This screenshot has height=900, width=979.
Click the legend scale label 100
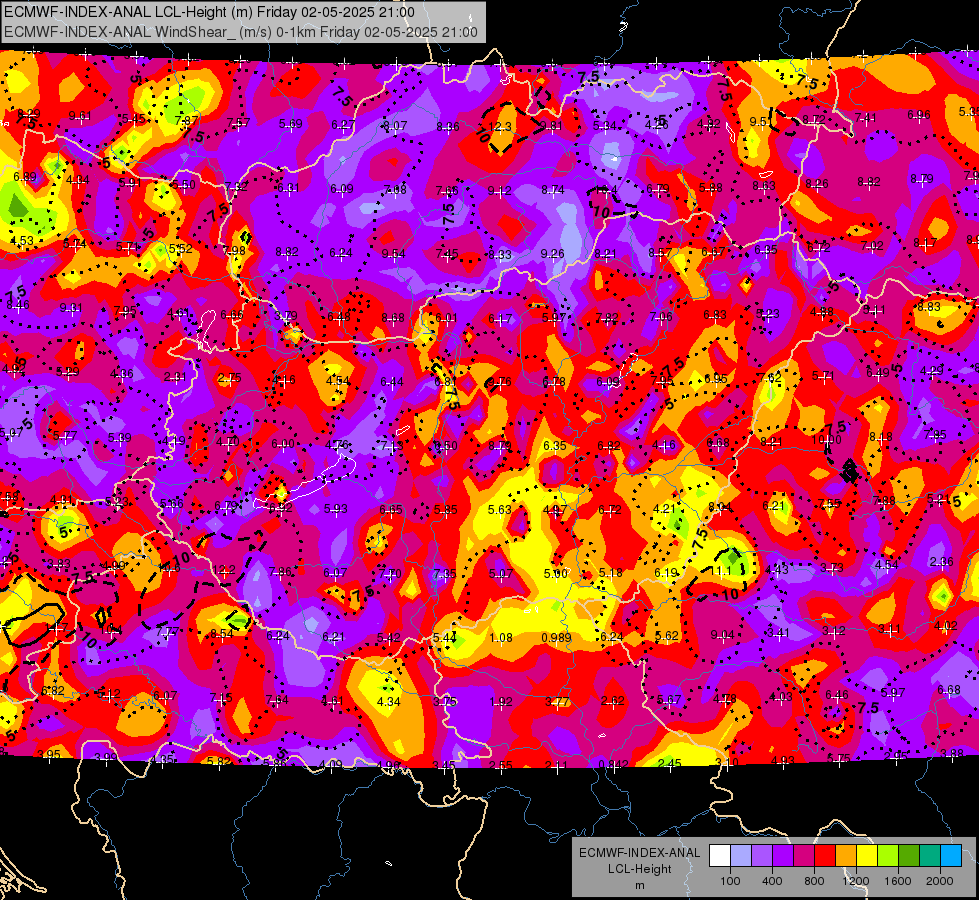(x=730, y=881)
